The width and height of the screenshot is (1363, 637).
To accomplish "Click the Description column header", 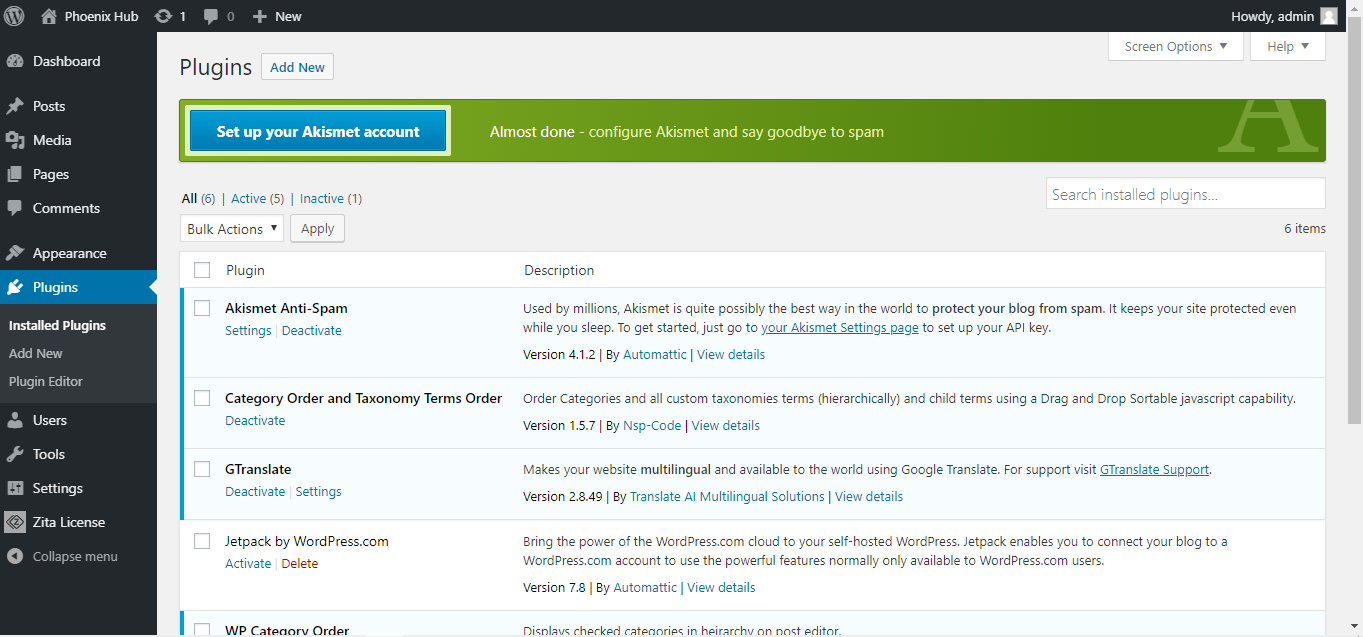I will pyautogui.click(x=559, y=270).
